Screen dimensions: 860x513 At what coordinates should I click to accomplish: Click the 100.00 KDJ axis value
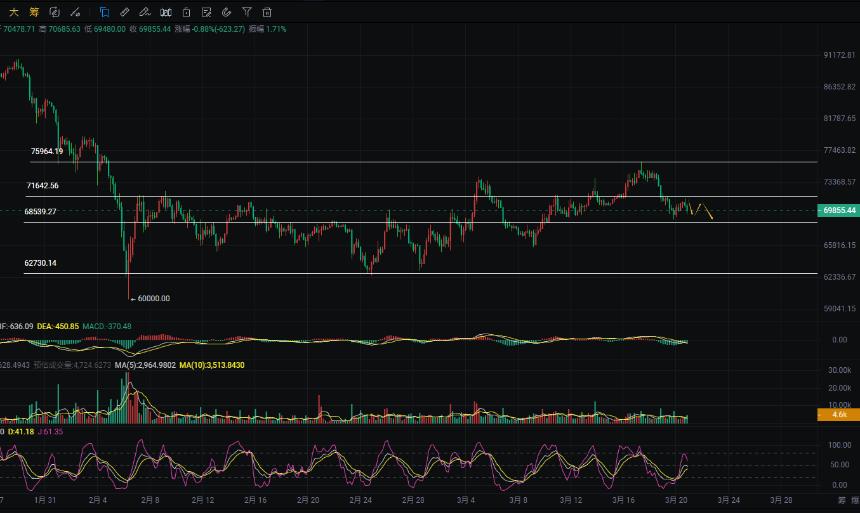coord(840,445)
